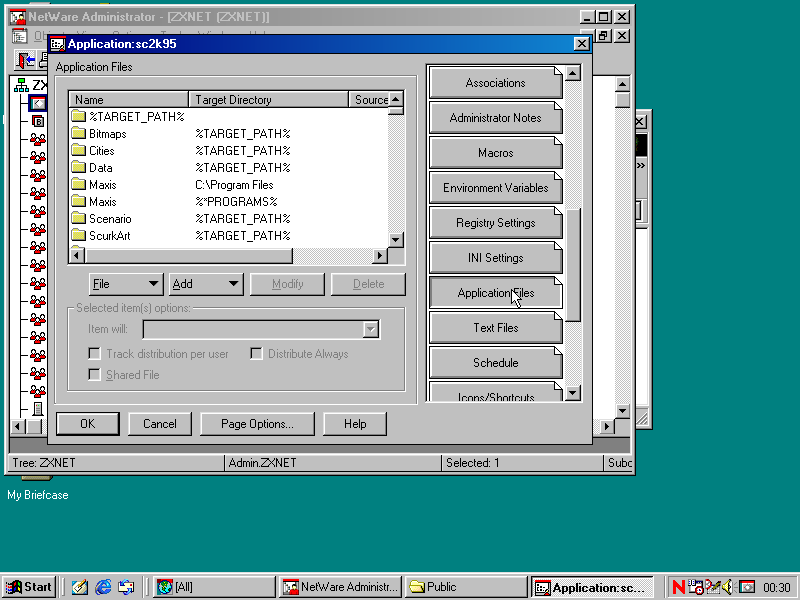Click the Application:sc2k95 taskbar button
The width and height of the screenshot is (800, 600).
[x=592, y=587]
